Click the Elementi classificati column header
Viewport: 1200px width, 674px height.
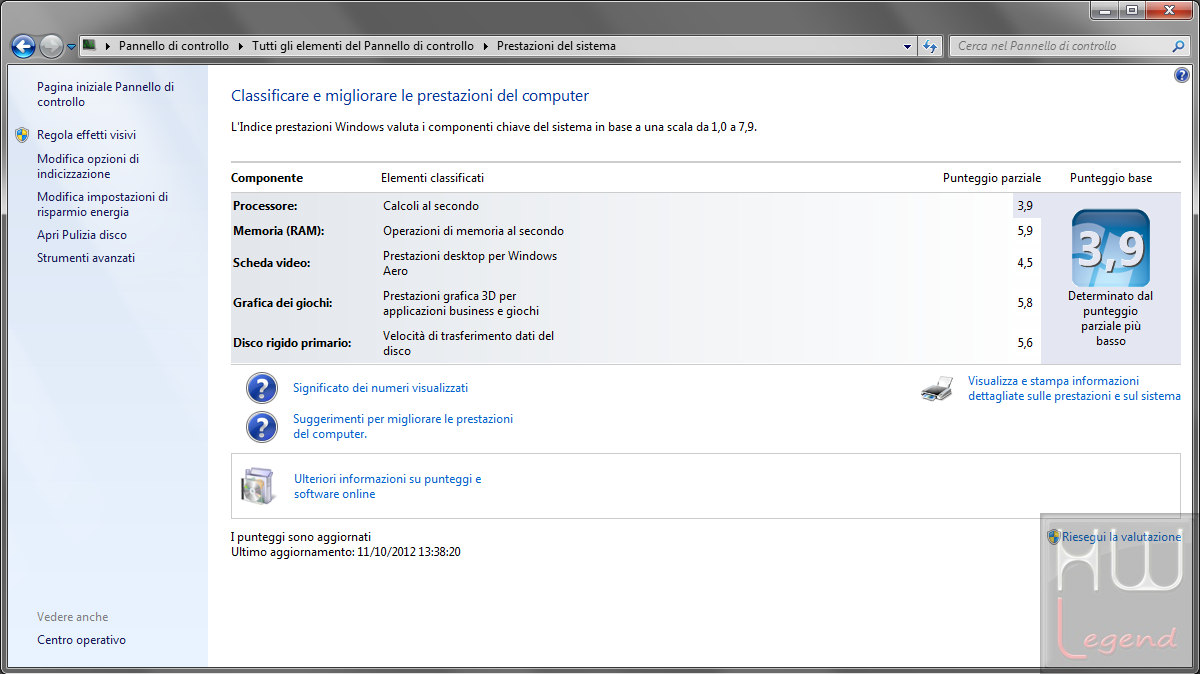pos(432,178)
